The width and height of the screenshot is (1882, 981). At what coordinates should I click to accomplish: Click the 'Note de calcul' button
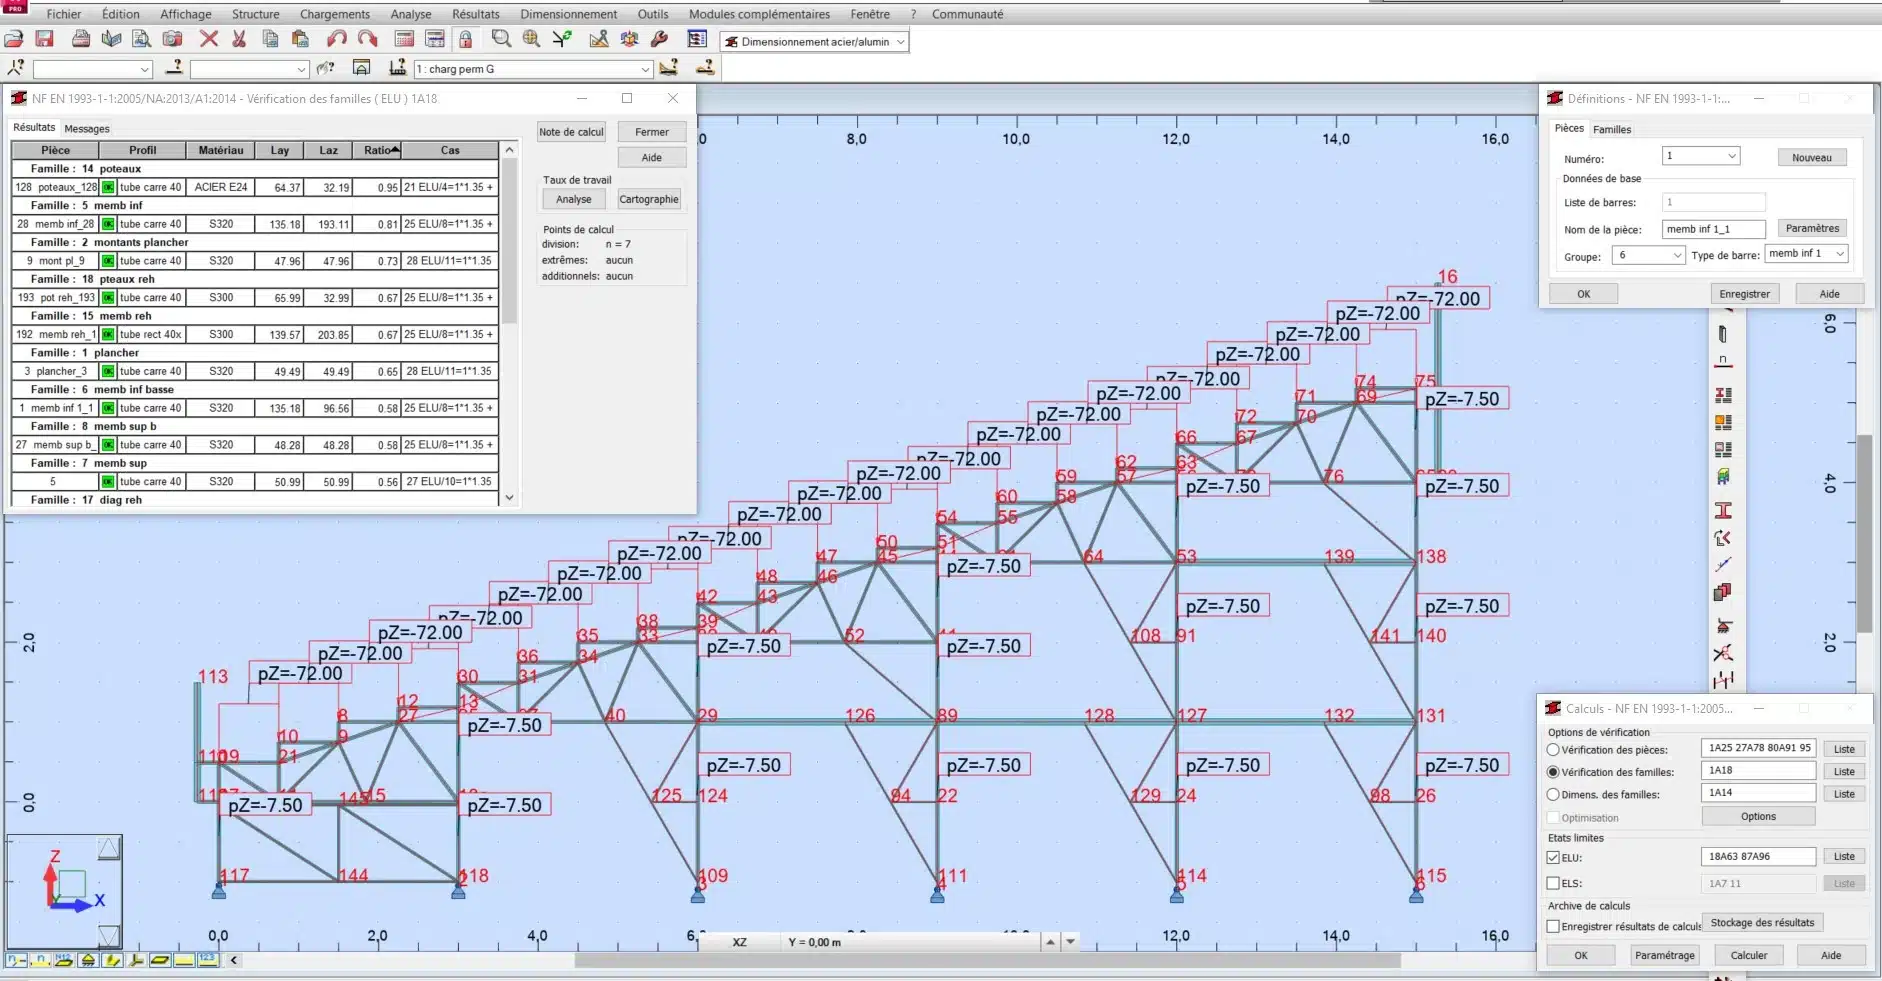click(x=571, y=132)
